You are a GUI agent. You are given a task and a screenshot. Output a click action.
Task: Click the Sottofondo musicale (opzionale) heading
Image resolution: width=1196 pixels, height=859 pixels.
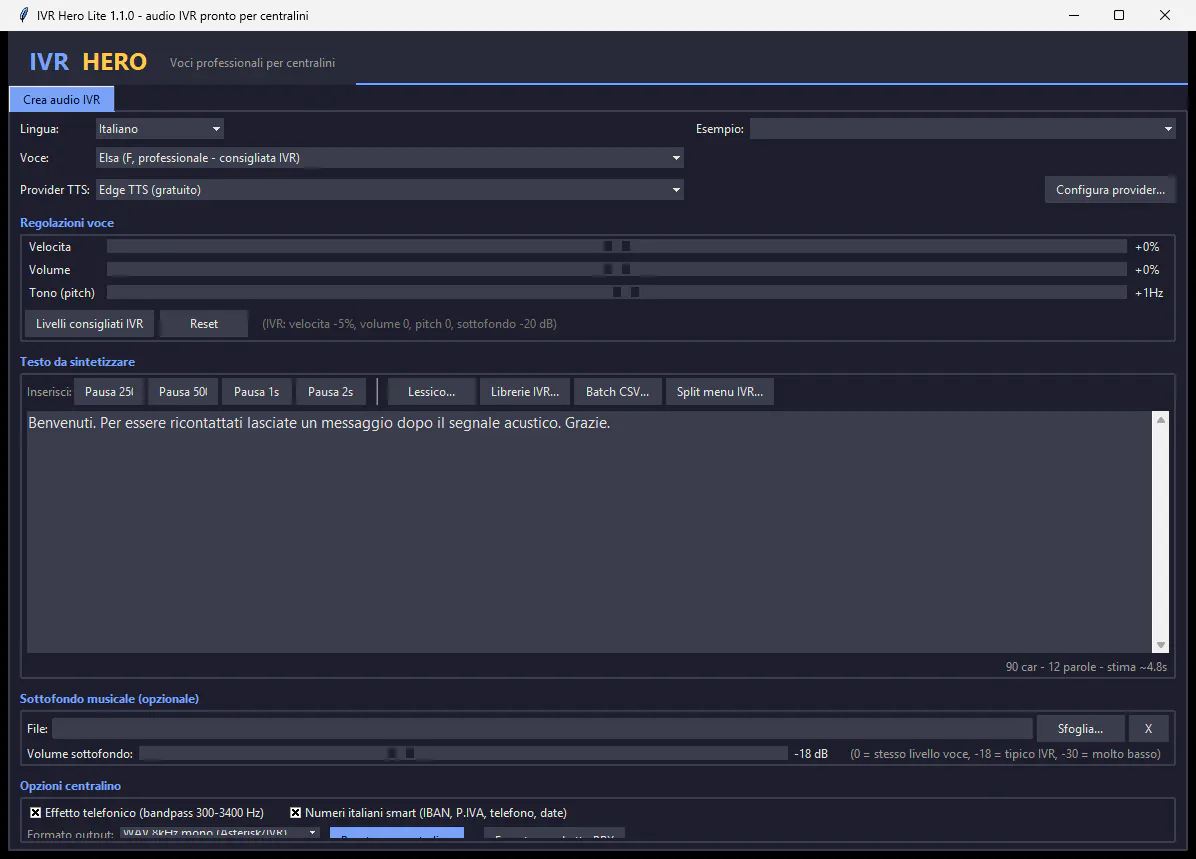pyautogui.click(x=109, y=699)
